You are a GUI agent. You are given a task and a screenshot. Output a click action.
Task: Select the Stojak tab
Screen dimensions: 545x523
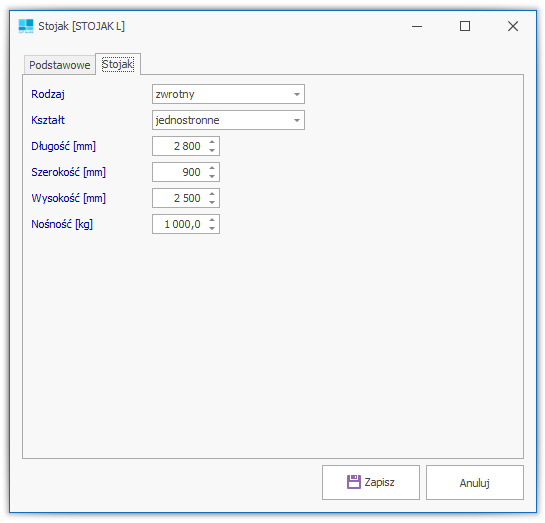(118, 64)
